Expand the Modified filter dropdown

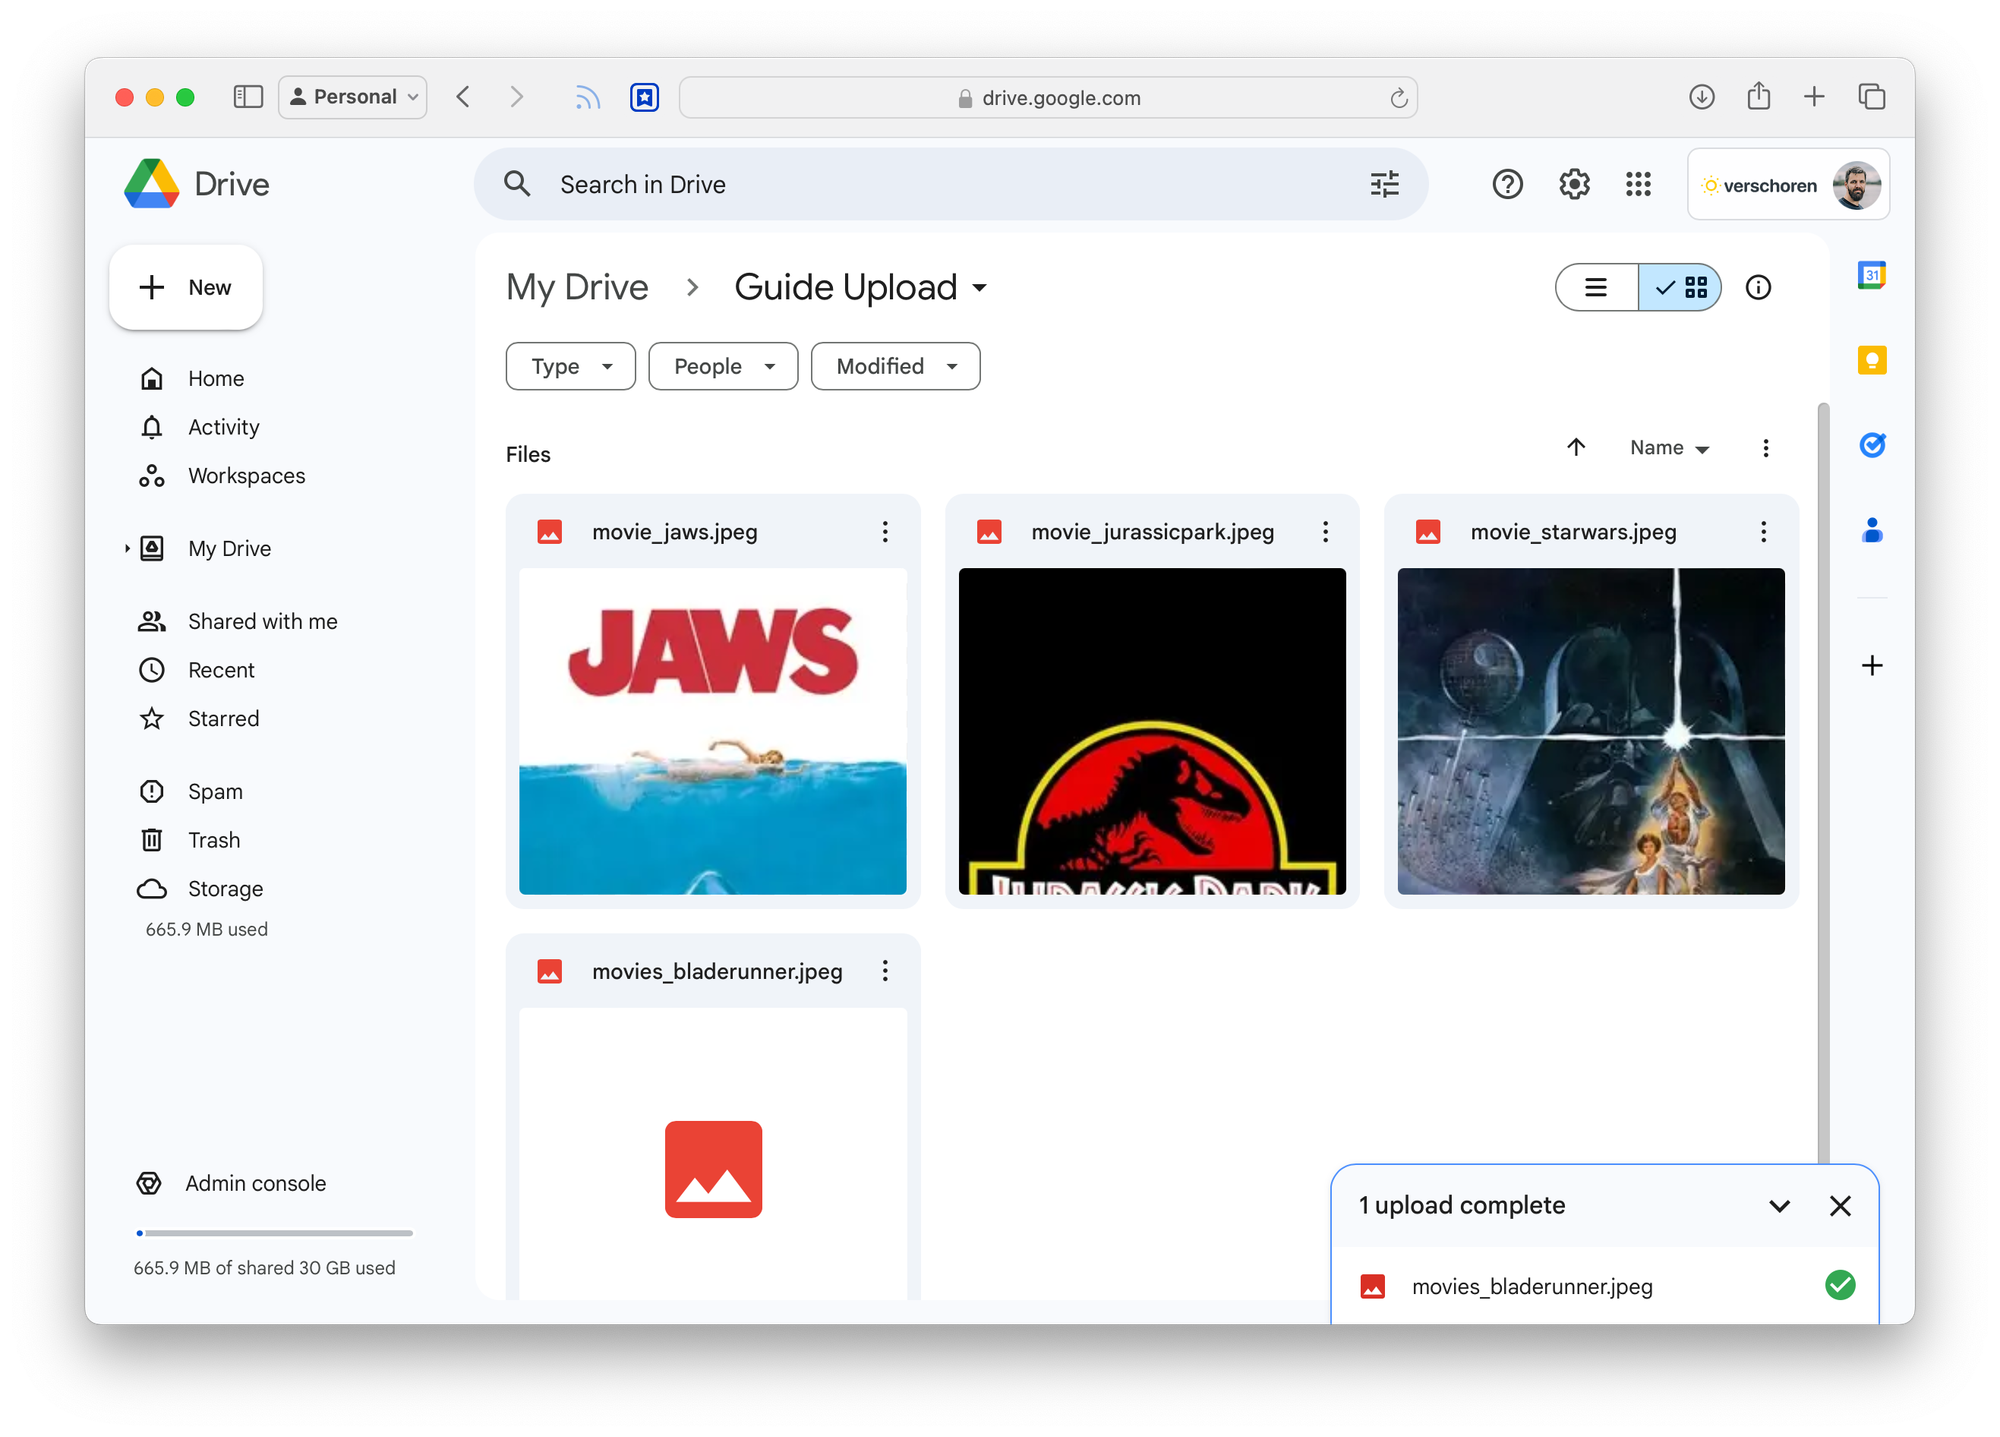click(x=895, y=366)
